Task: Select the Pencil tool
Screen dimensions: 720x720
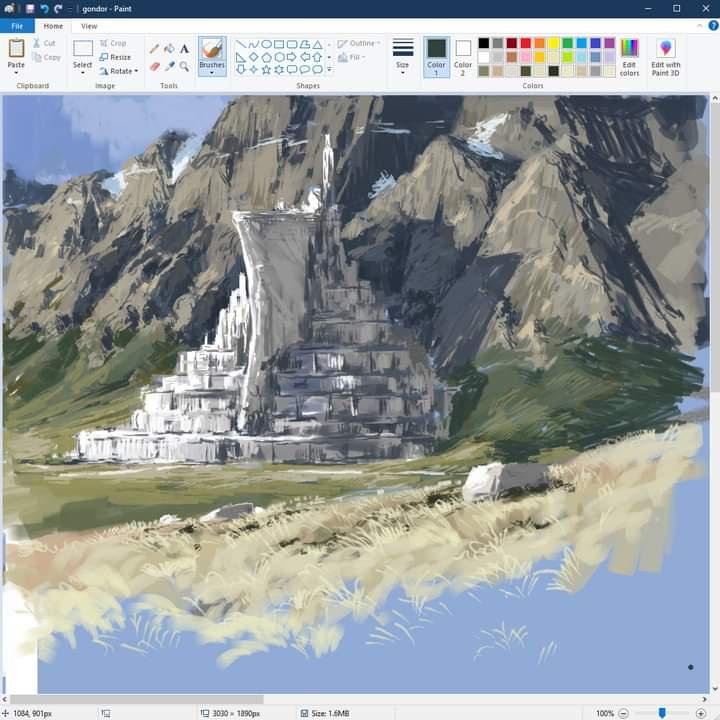Action: point(154,48)
